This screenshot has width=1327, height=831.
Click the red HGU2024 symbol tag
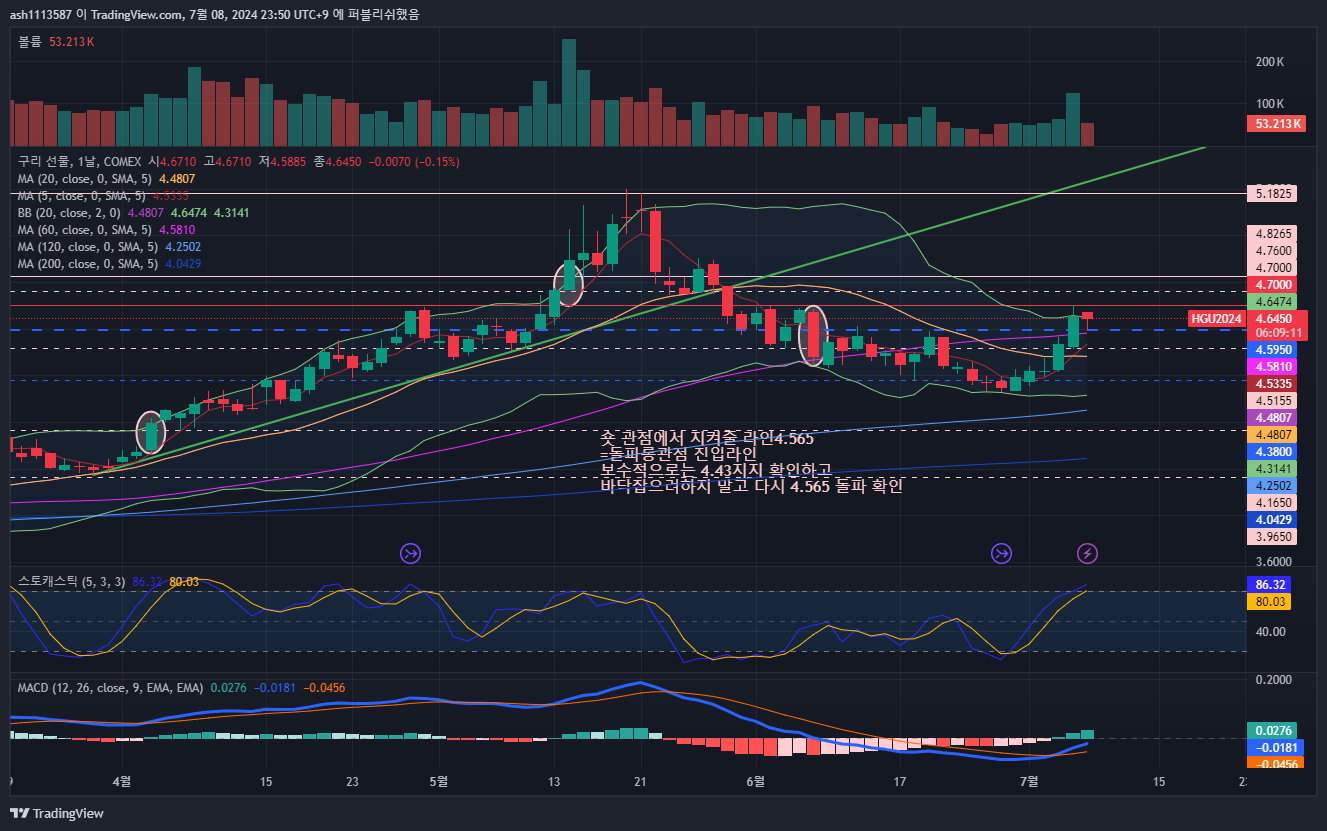[1217, 318]
